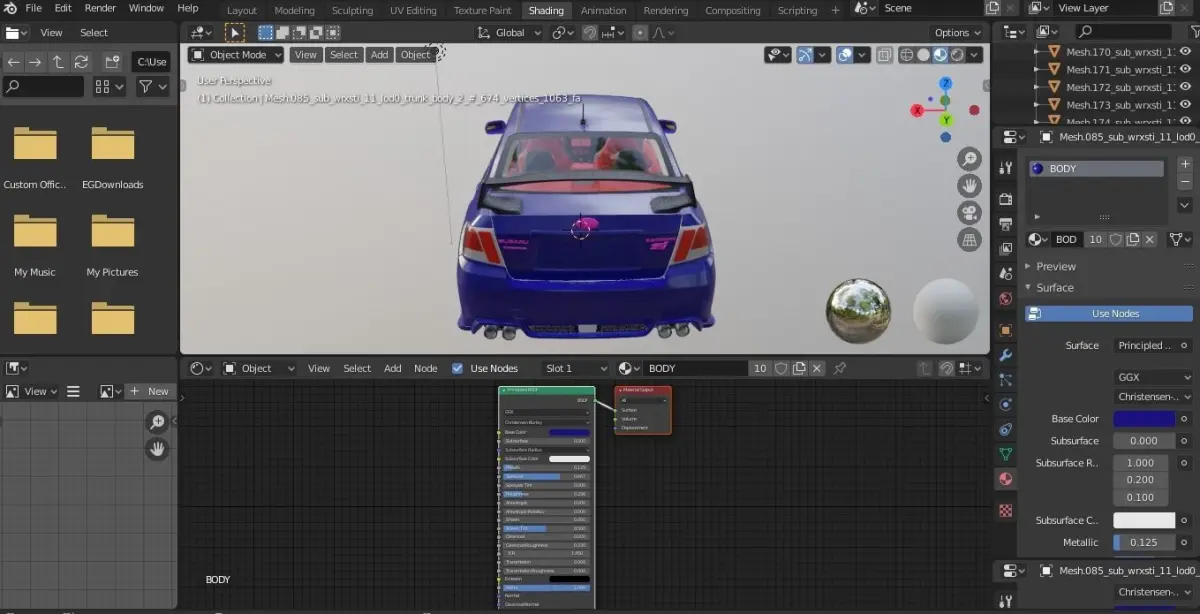Open material slot specials chevron menu
1200x614 pixels.
point(1185,205)
